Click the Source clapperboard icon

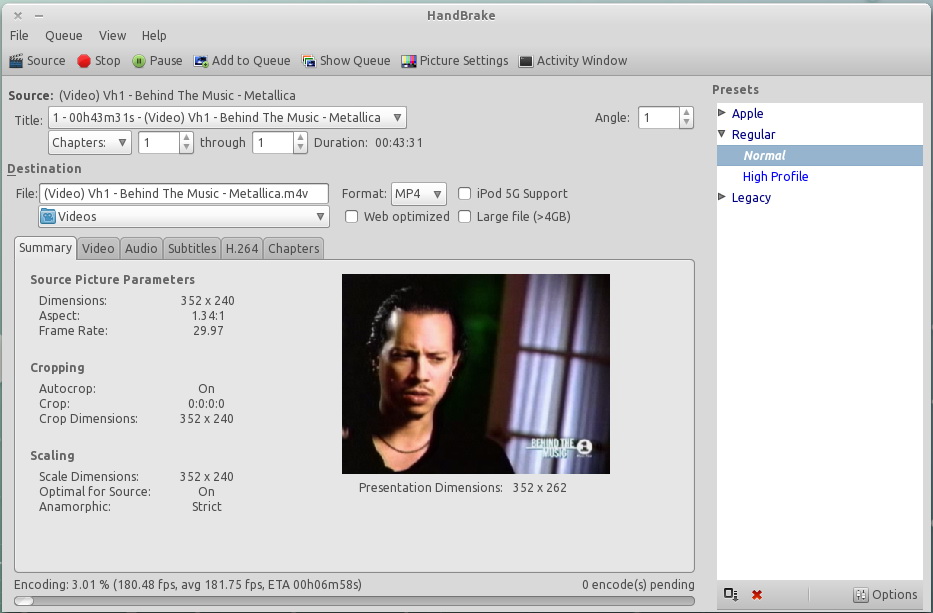(x=16, y=61)
